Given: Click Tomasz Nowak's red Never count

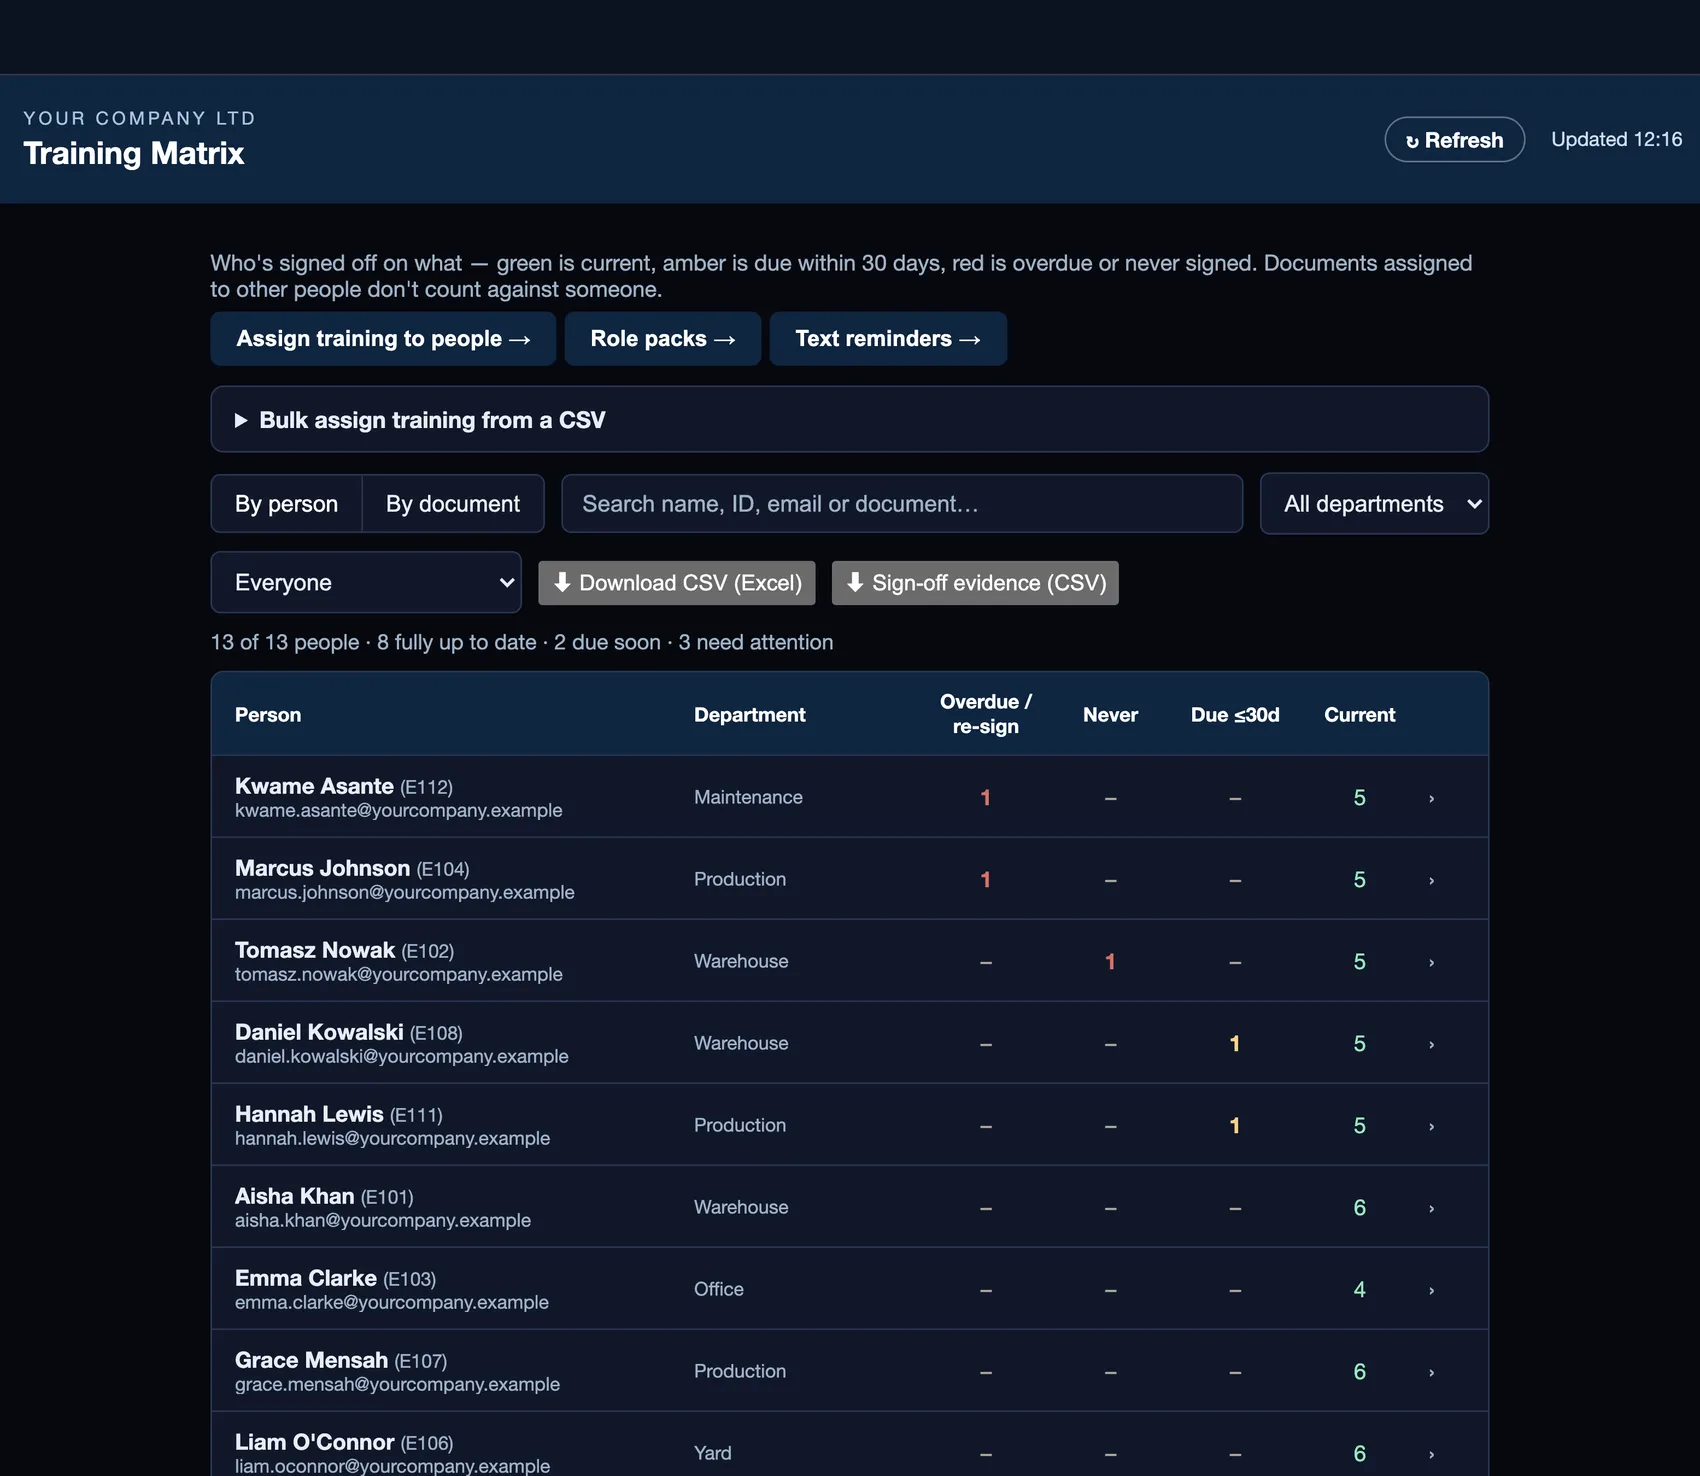Looking at the screenshot, I should click(x=1110, y=962).
